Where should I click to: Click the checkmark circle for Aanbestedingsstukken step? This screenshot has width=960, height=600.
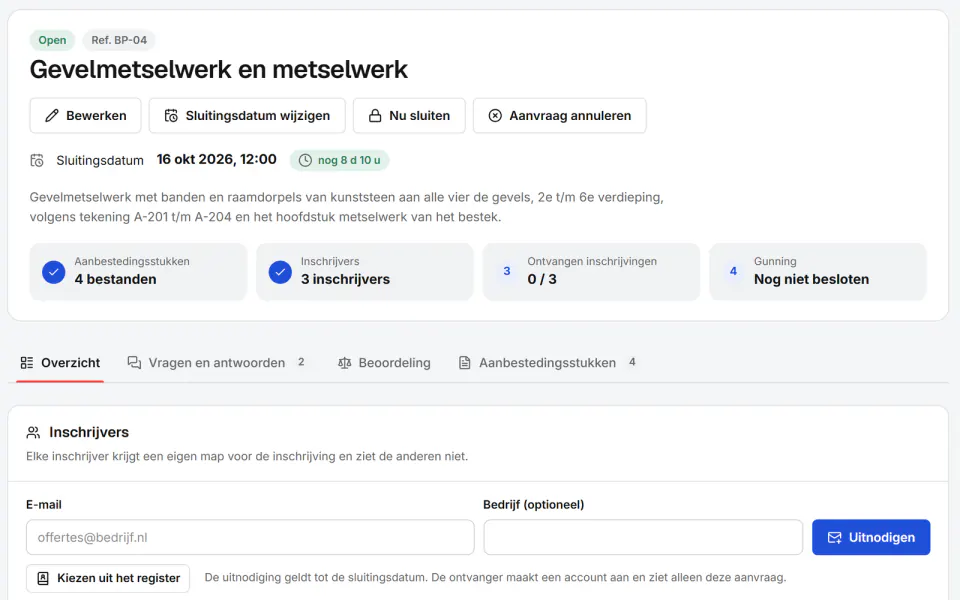(x=54, y=271)
